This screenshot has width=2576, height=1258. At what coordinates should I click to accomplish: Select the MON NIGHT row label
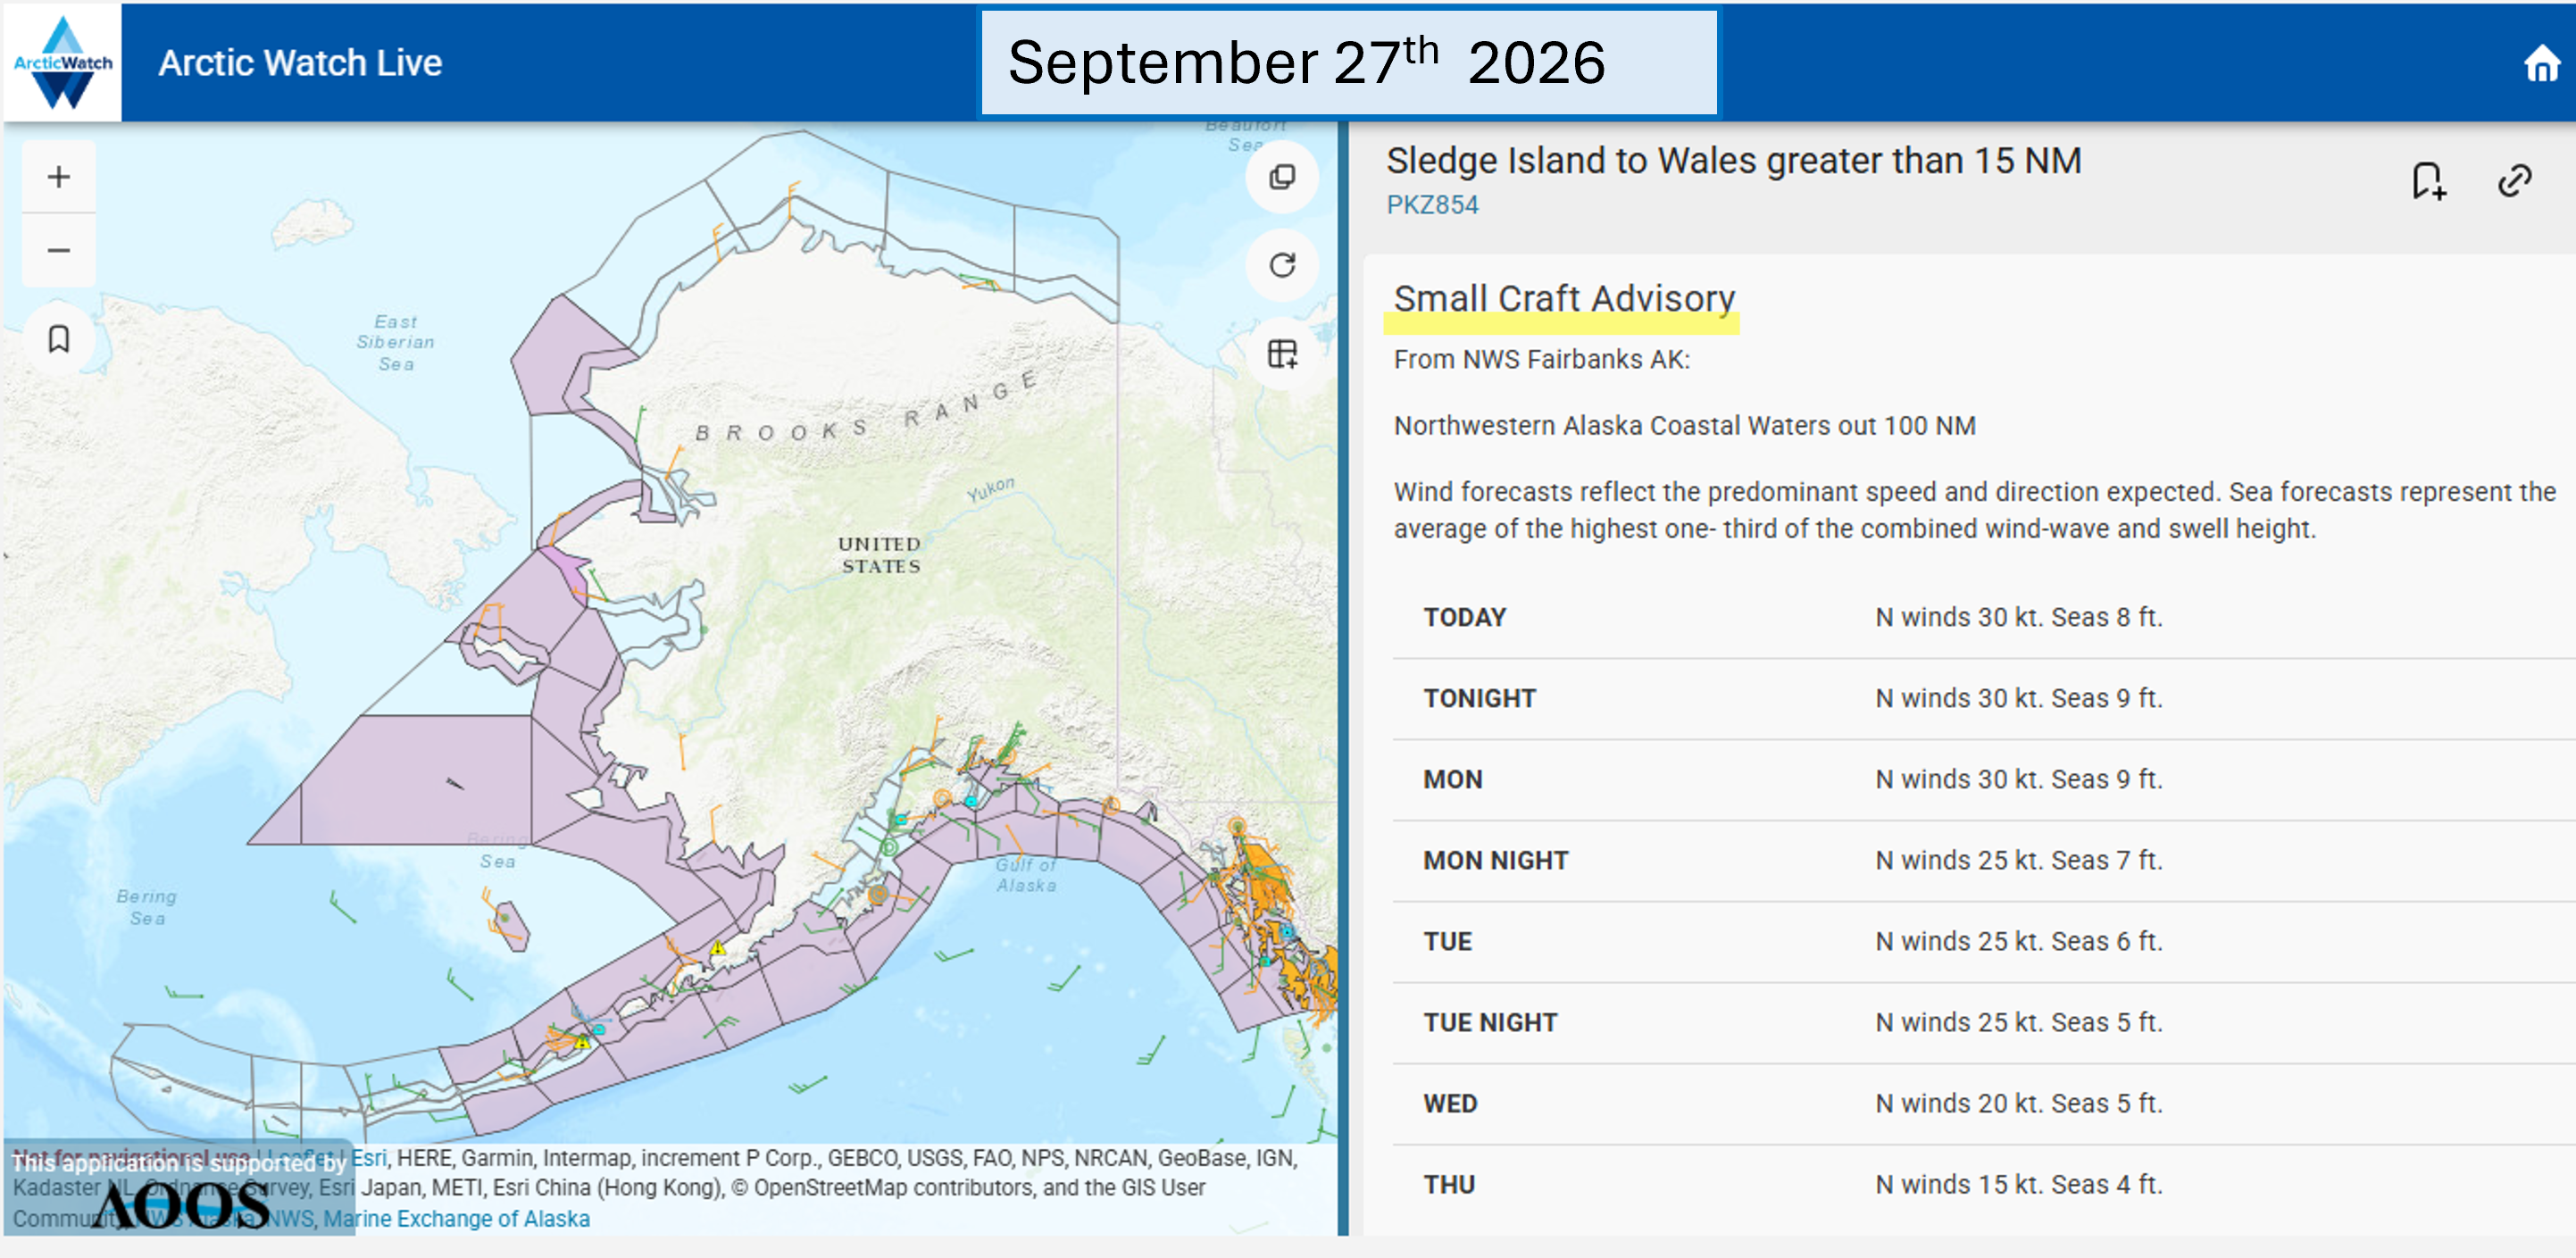tap(1495, 860)
